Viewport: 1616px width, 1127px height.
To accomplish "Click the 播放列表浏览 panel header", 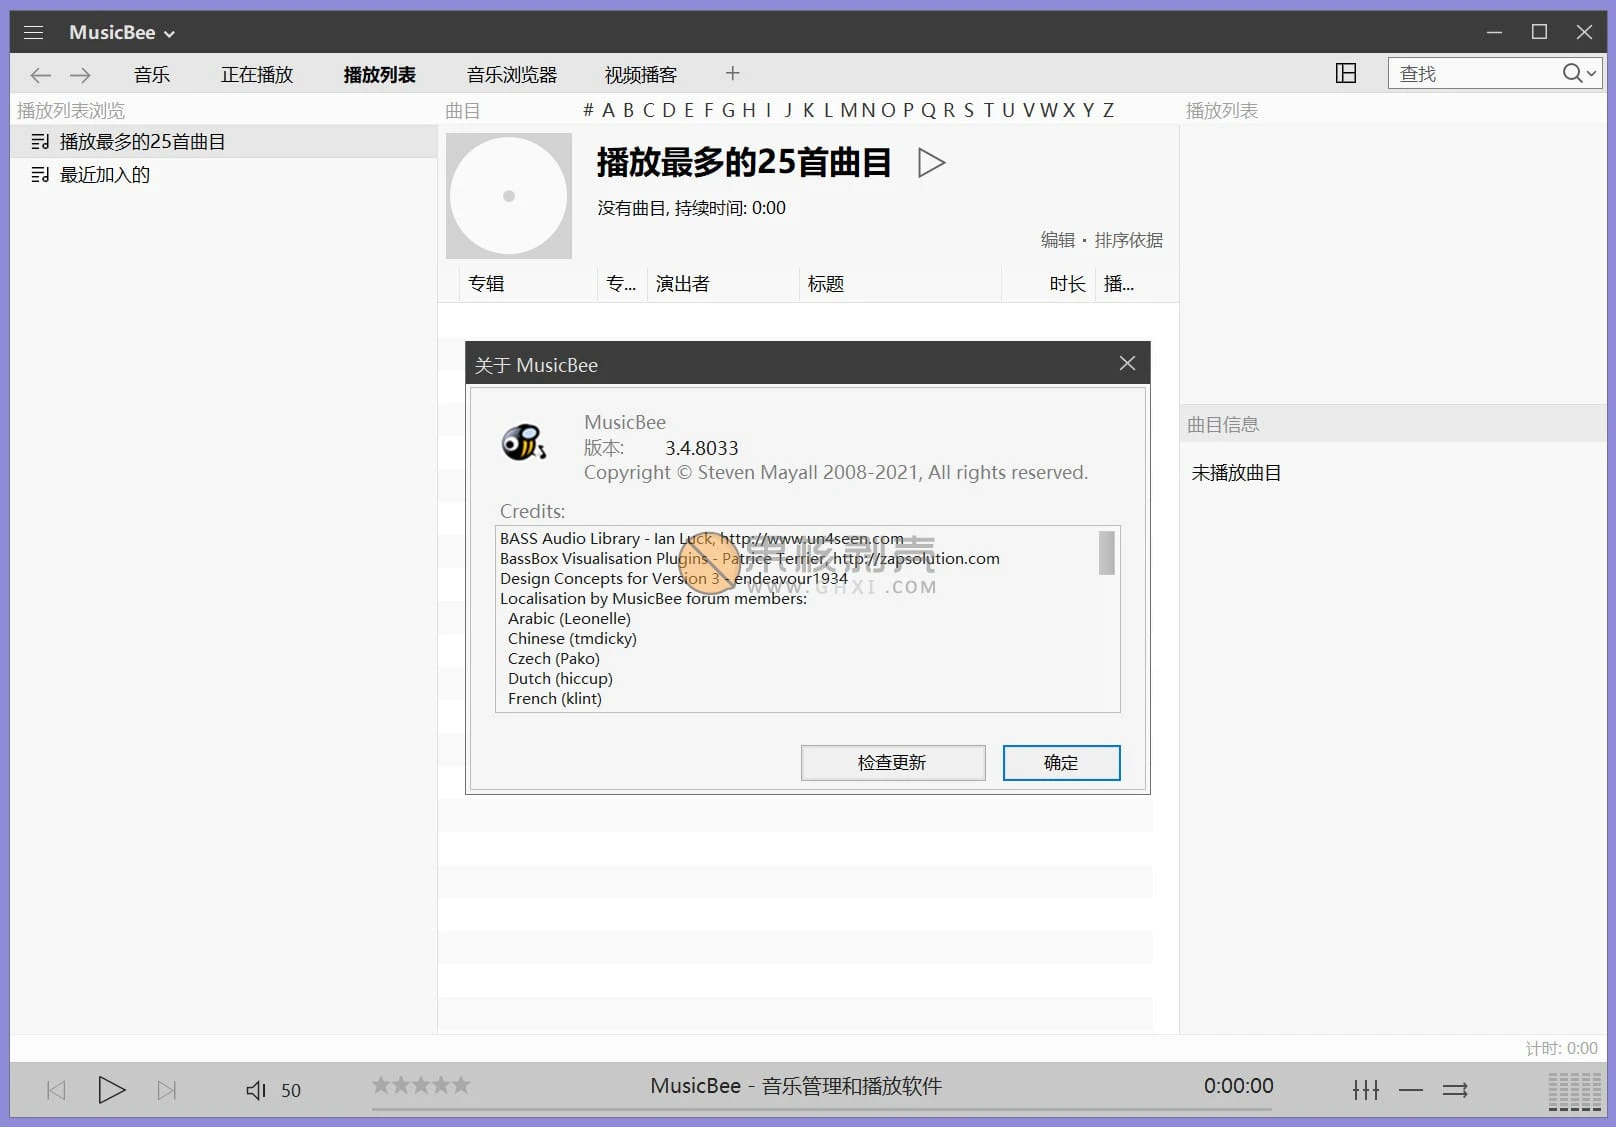I will pyautogui.click(x=71, y=110).
